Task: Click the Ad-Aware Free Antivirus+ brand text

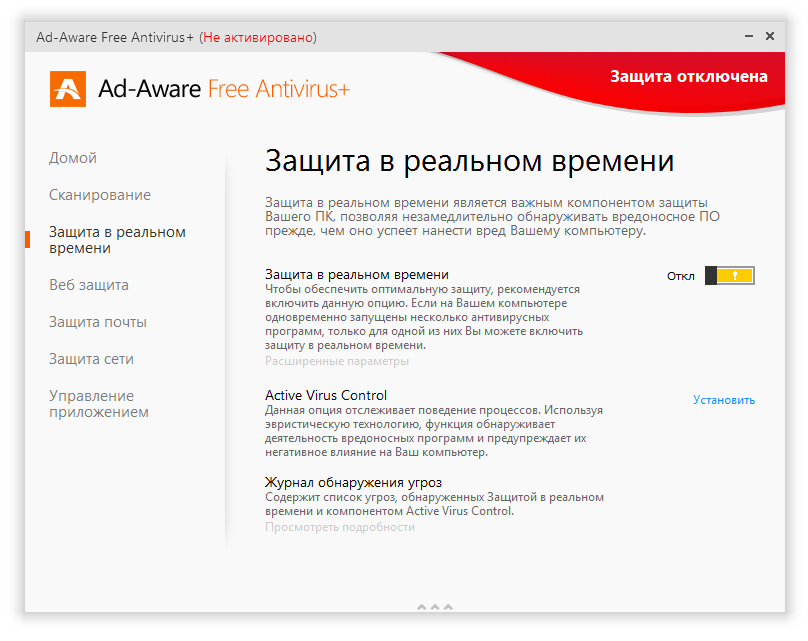Action: point(224,89)
